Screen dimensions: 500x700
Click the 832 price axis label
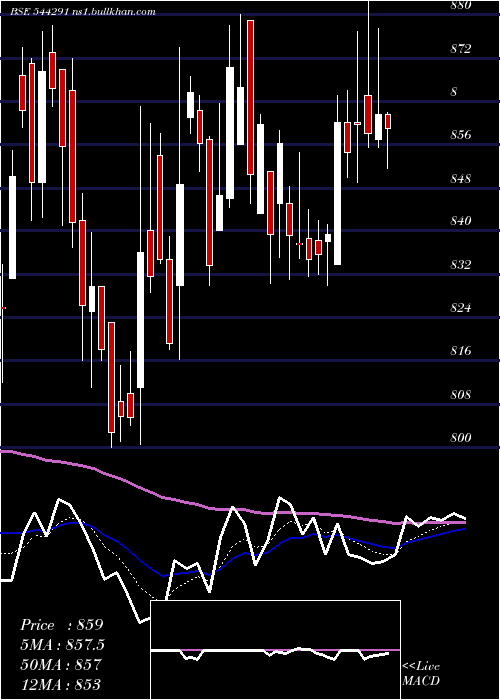point(461,265)
